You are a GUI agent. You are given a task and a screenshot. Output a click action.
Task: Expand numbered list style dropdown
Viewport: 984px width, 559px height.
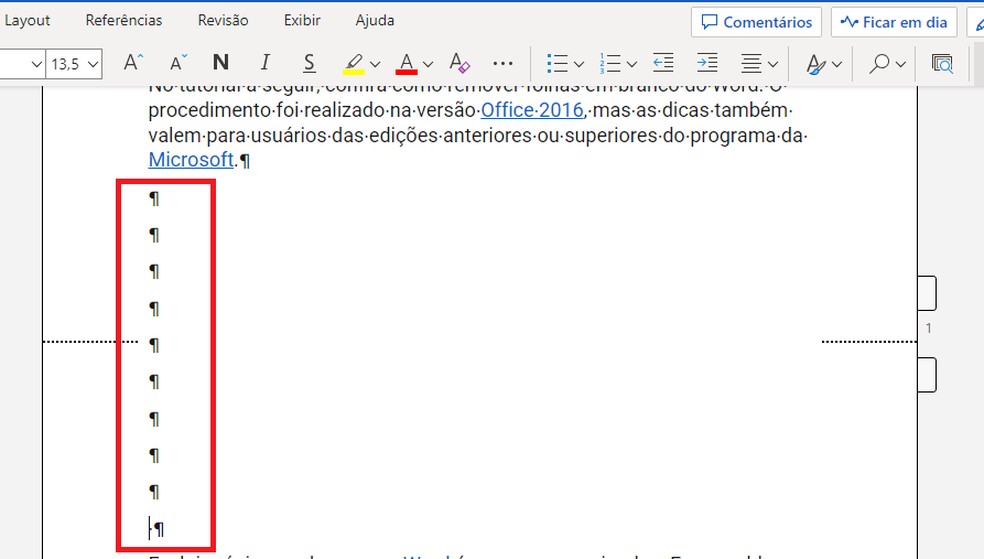point(632,64)
